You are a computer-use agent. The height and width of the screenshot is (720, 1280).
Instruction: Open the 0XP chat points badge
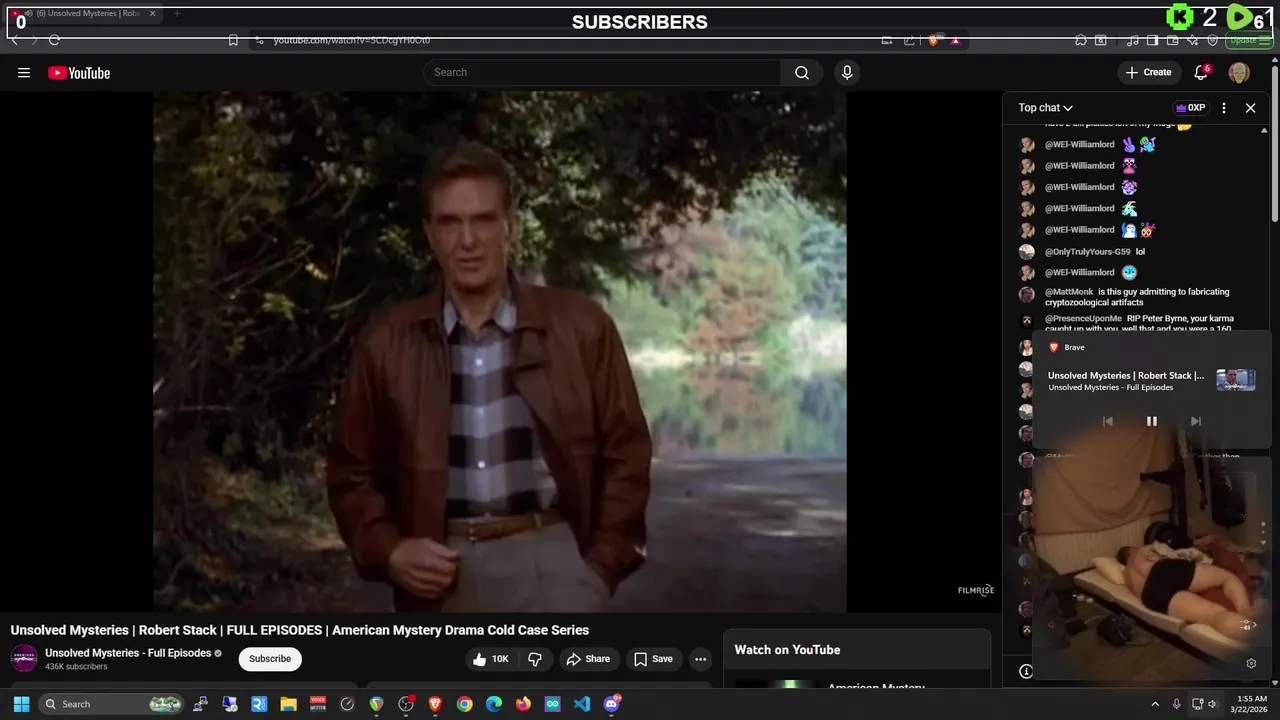(1190, 108)
